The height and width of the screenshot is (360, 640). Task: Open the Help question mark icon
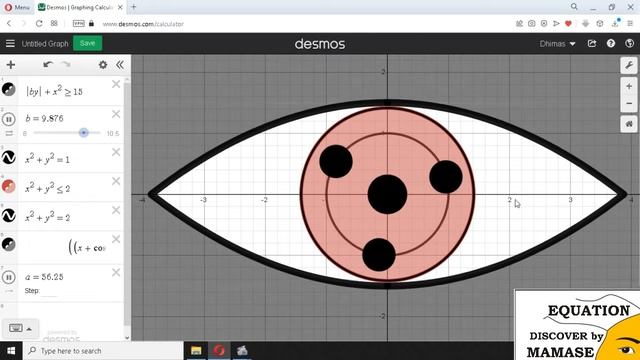611,43
